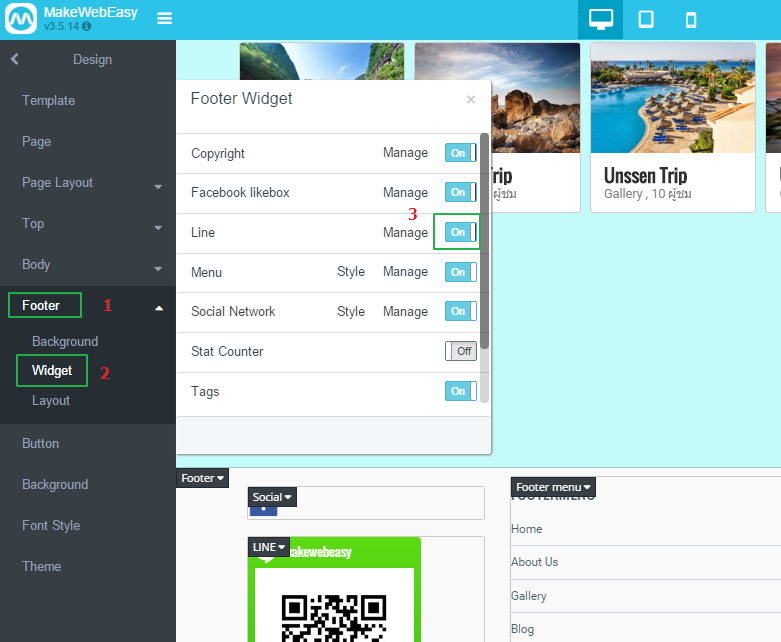Open the hamburger menu icon
This screenshot has height=642, width=781.
coord(165,19)
